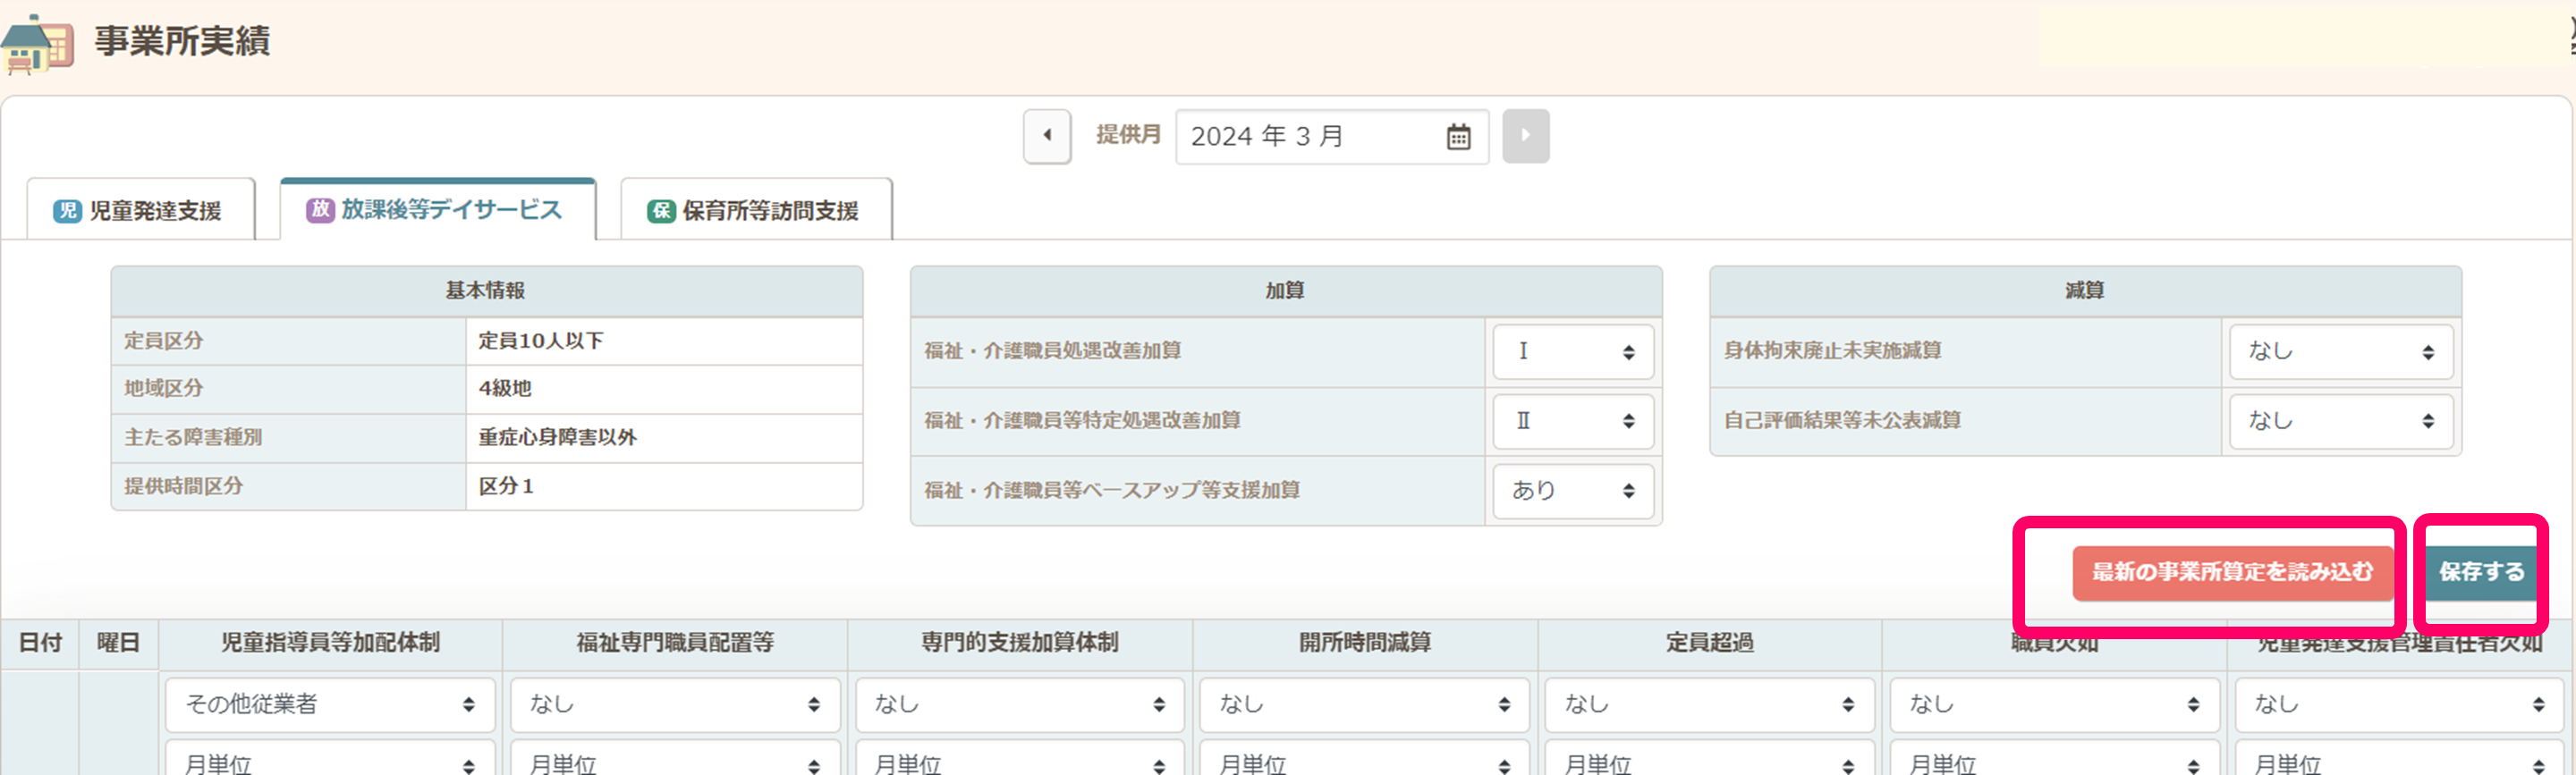Open ベースアップ等支援加算 dropdown

click(1572, 491)
